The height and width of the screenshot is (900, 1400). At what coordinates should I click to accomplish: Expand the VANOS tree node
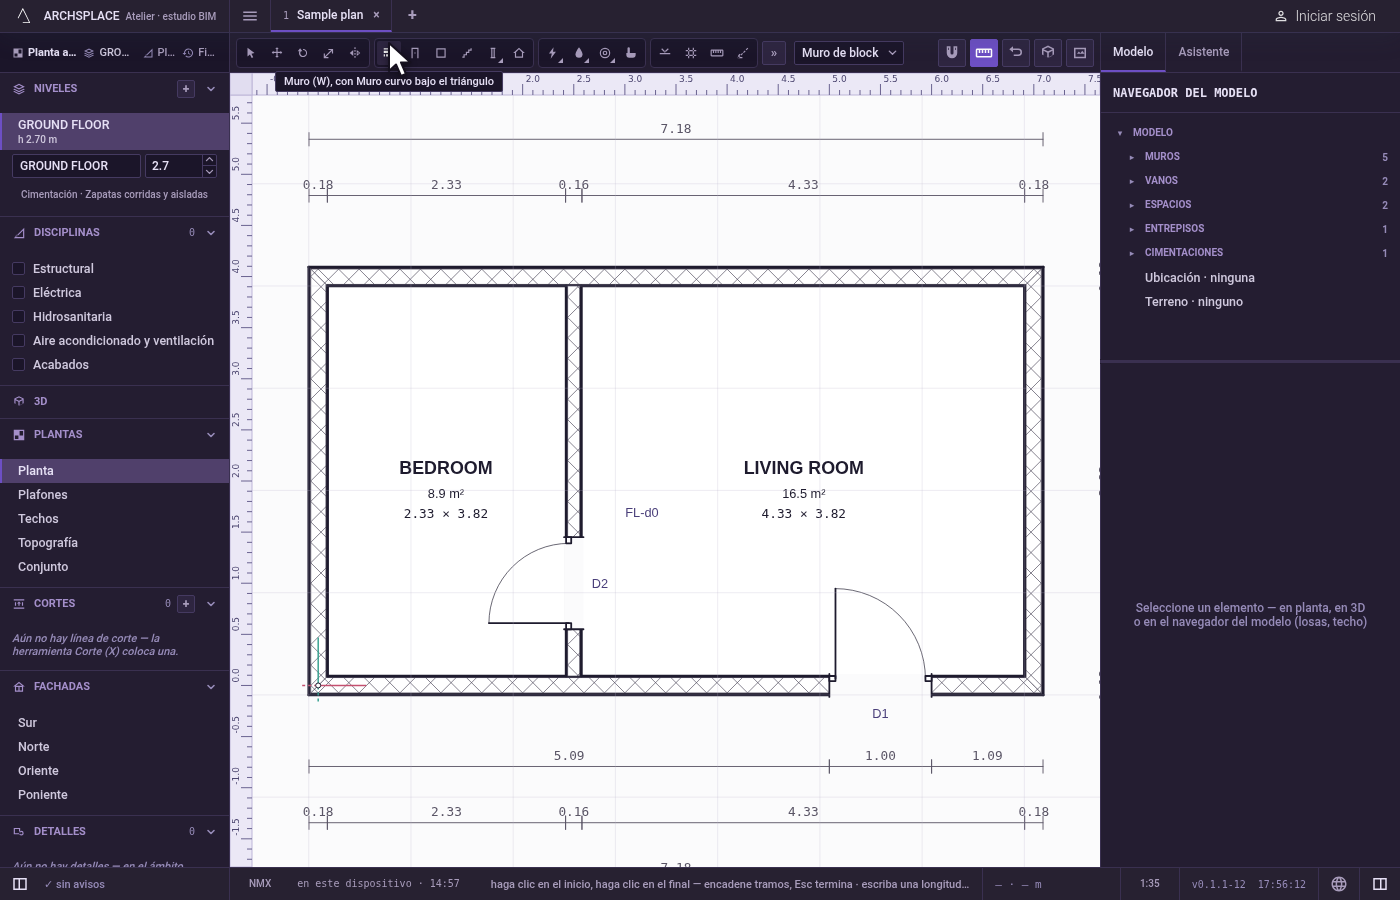pos(1132,181)
